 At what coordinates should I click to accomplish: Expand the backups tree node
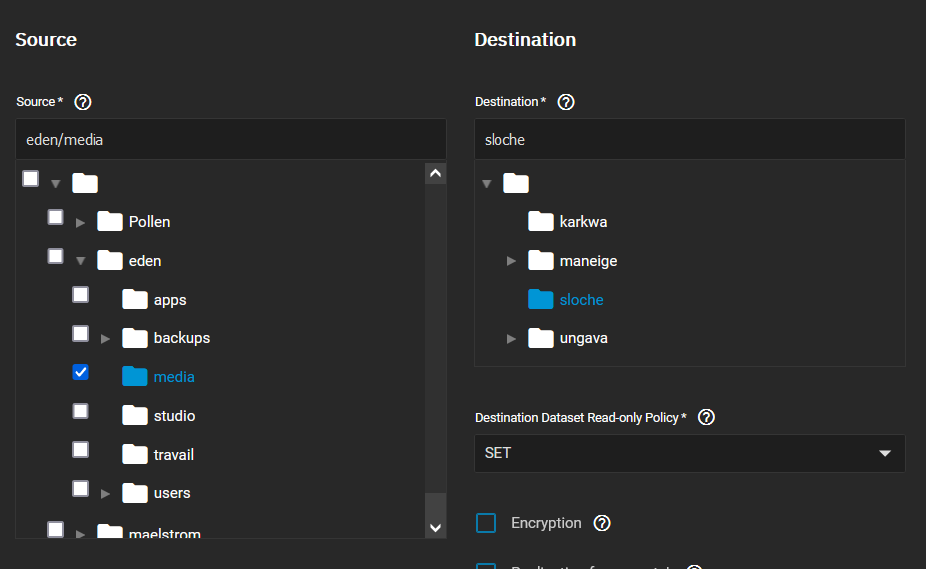105,339
